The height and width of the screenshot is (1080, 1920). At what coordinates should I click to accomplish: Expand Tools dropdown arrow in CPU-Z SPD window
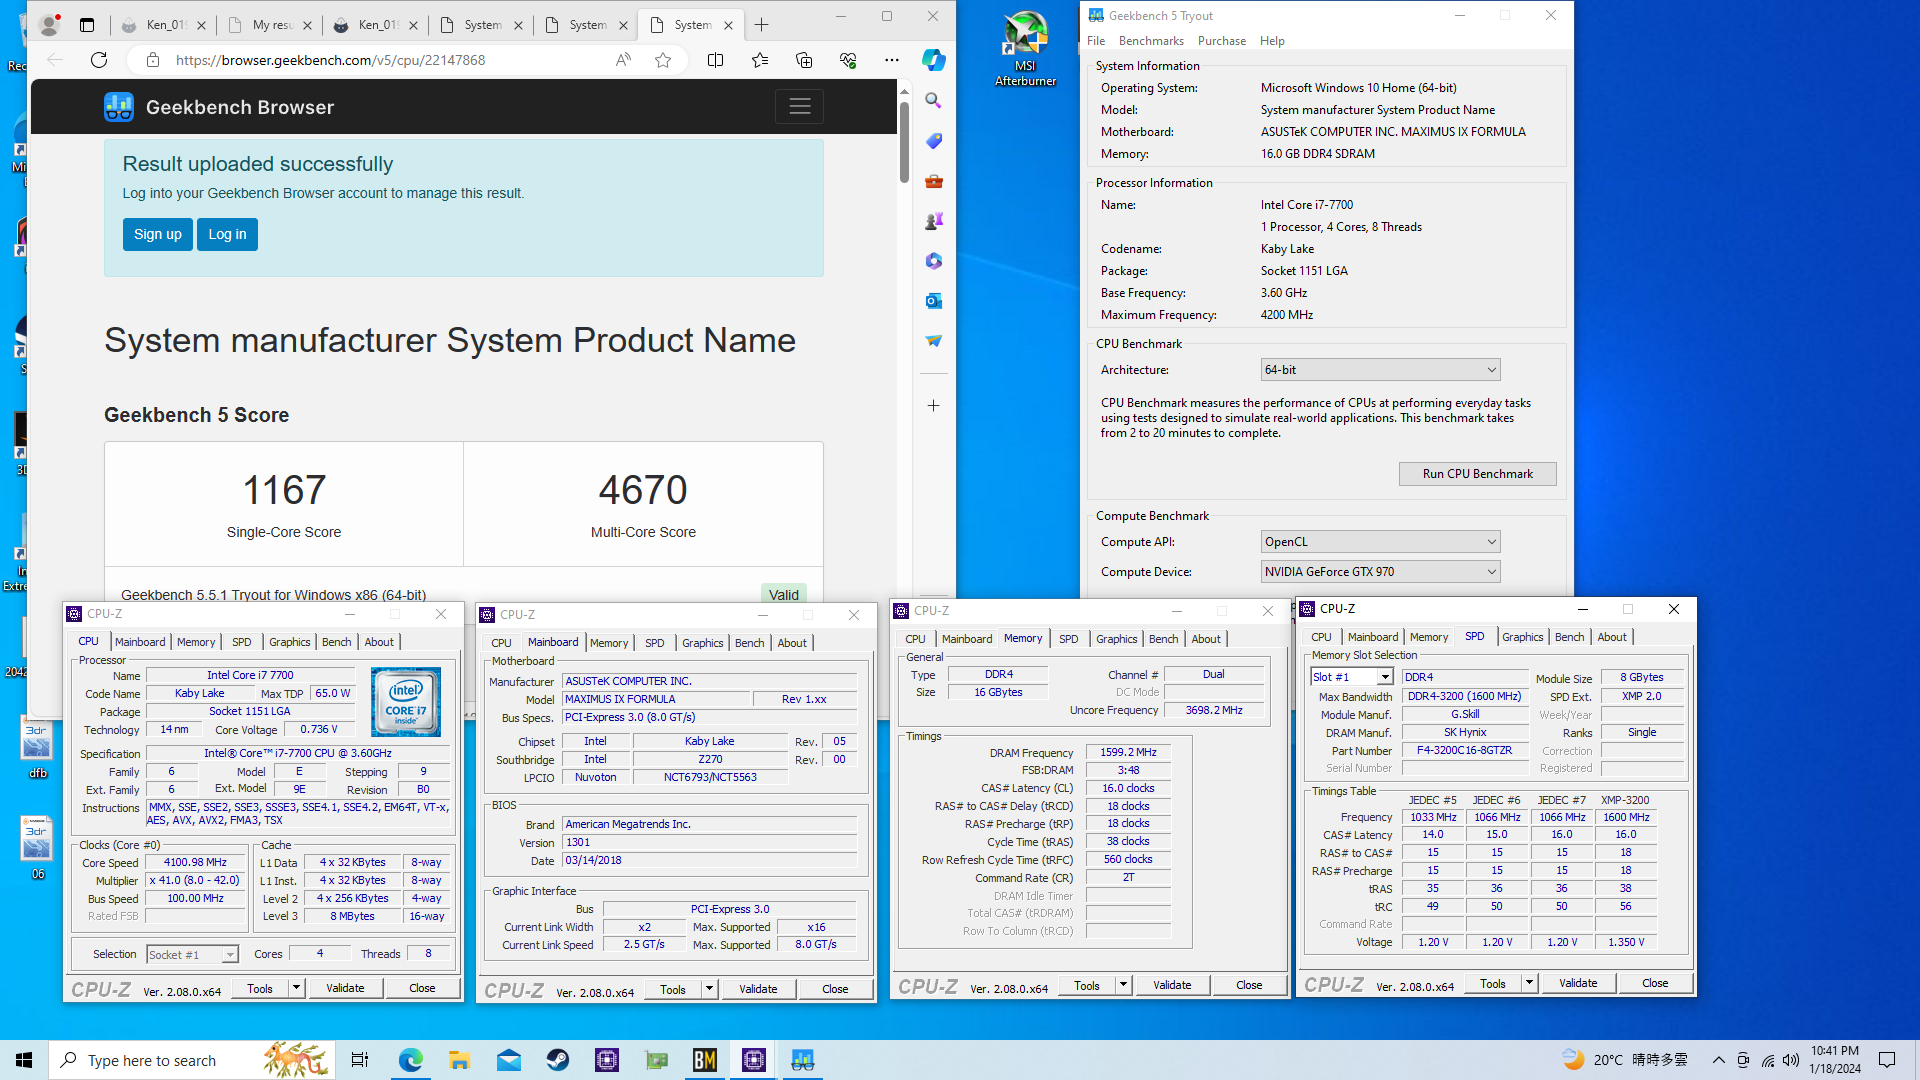tap(1529, 983)
